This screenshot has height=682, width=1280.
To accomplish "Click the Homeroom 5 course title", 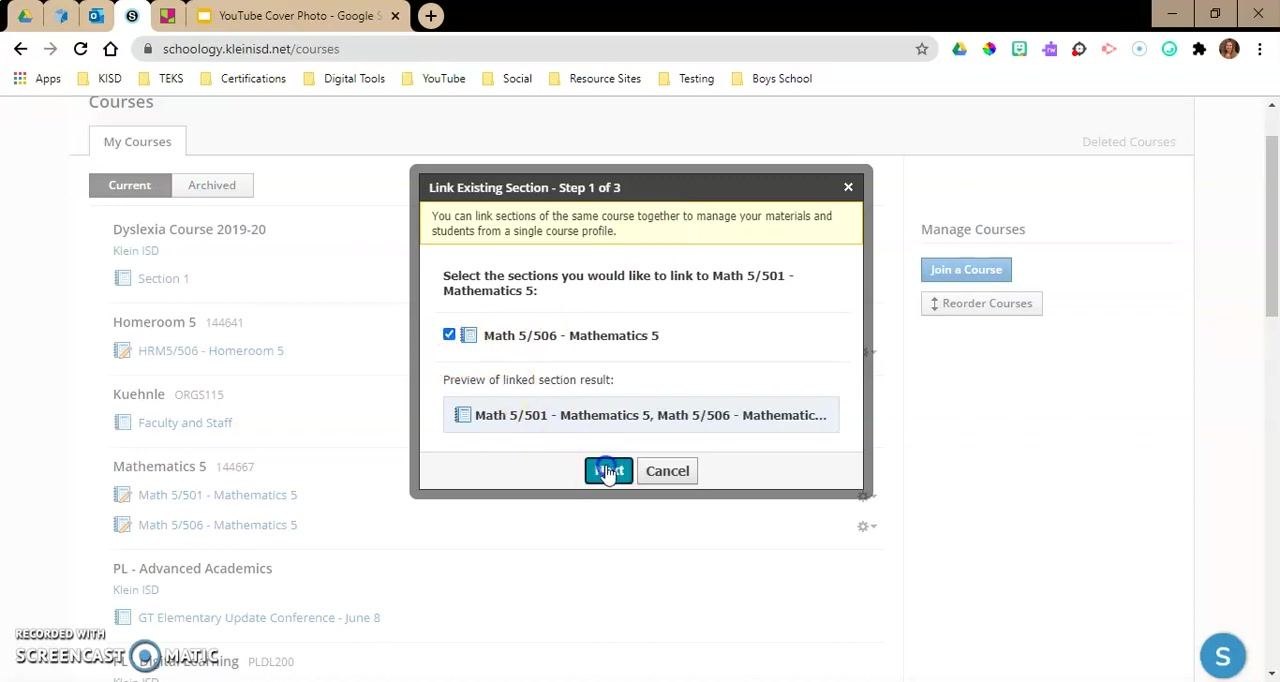I will (154, 322).
